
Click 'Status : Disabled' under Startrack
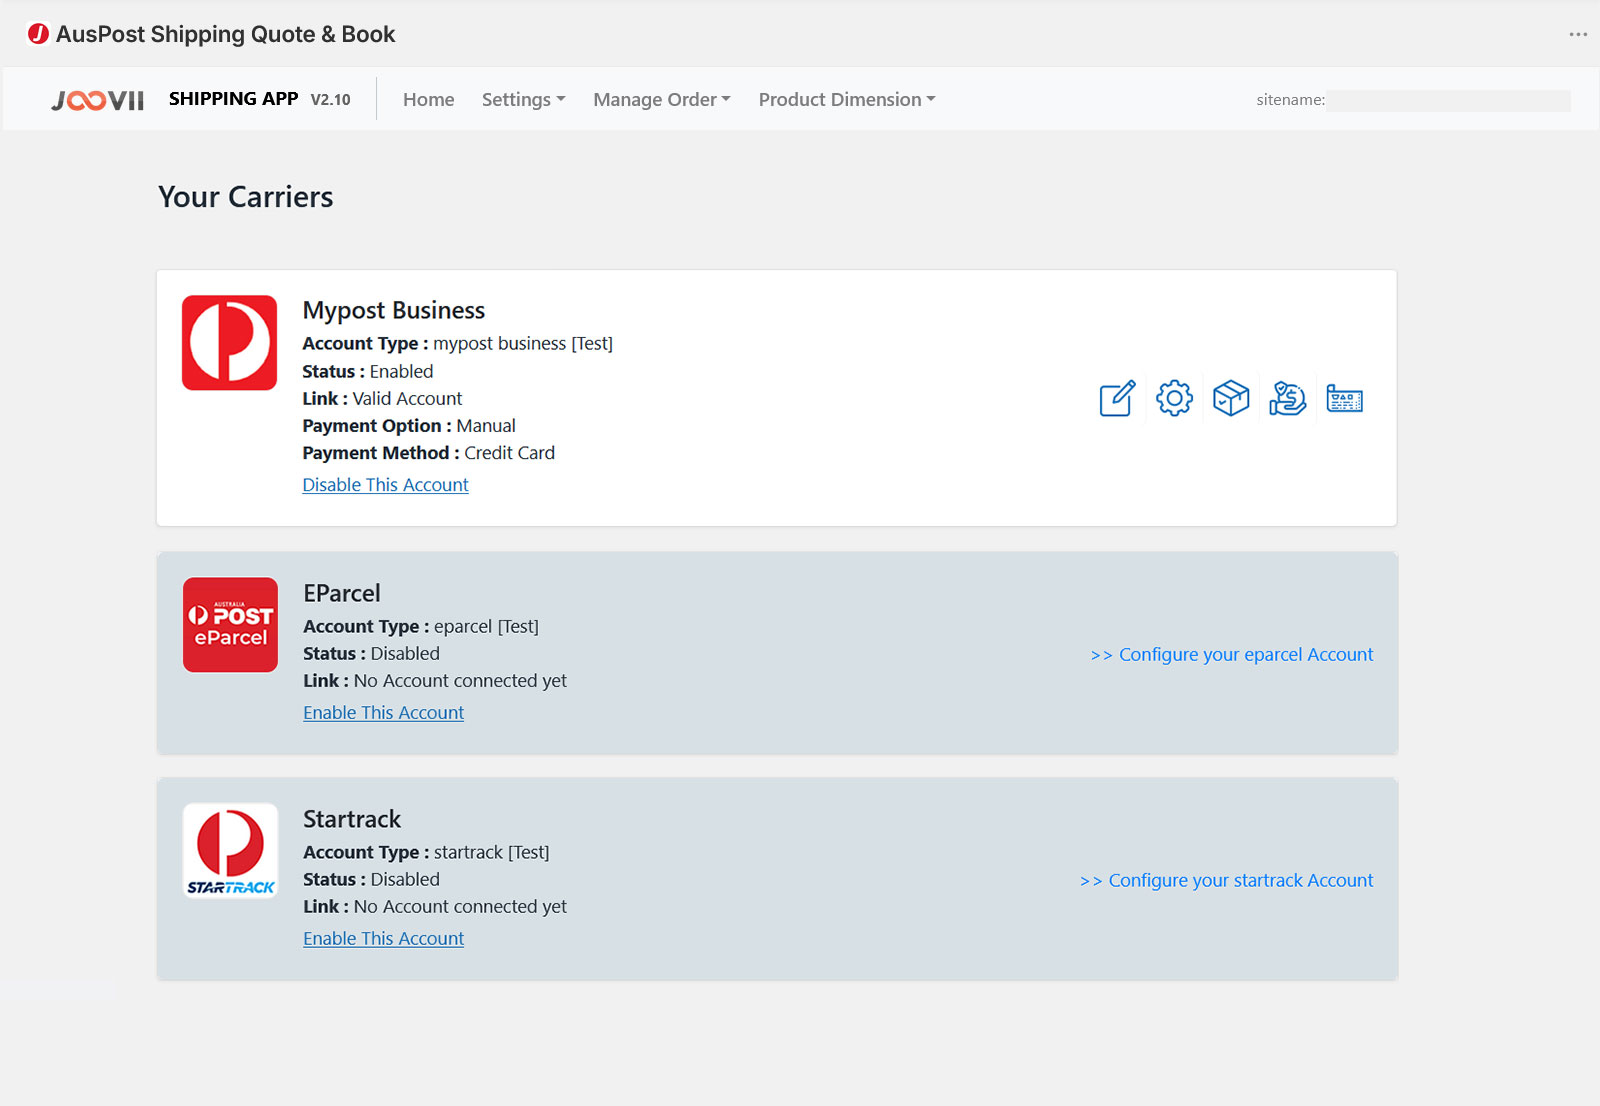point(372,880)
